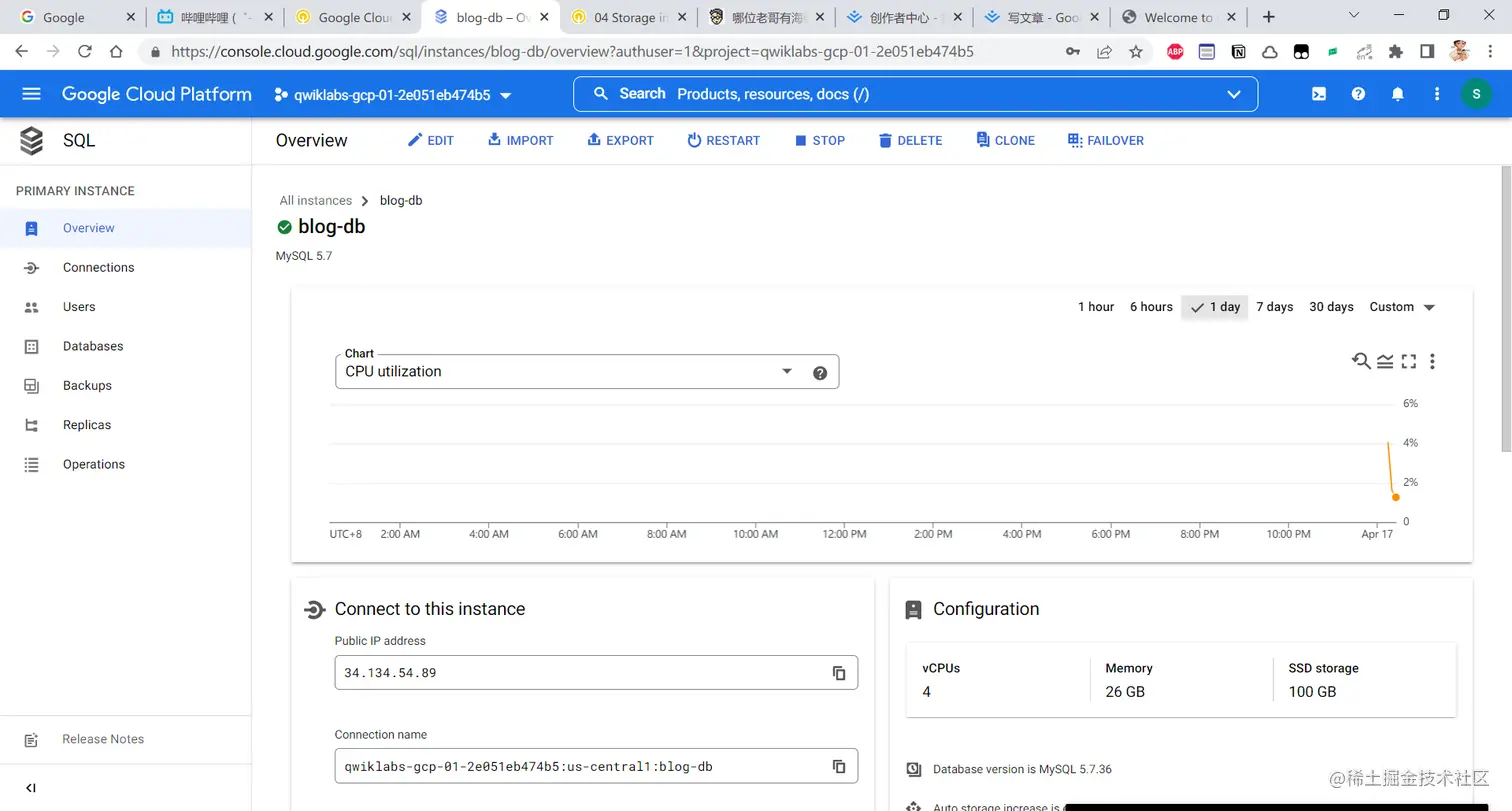1512x811 pixels.
Task: Open the project selector dropdown
Action: pos(393,95)
